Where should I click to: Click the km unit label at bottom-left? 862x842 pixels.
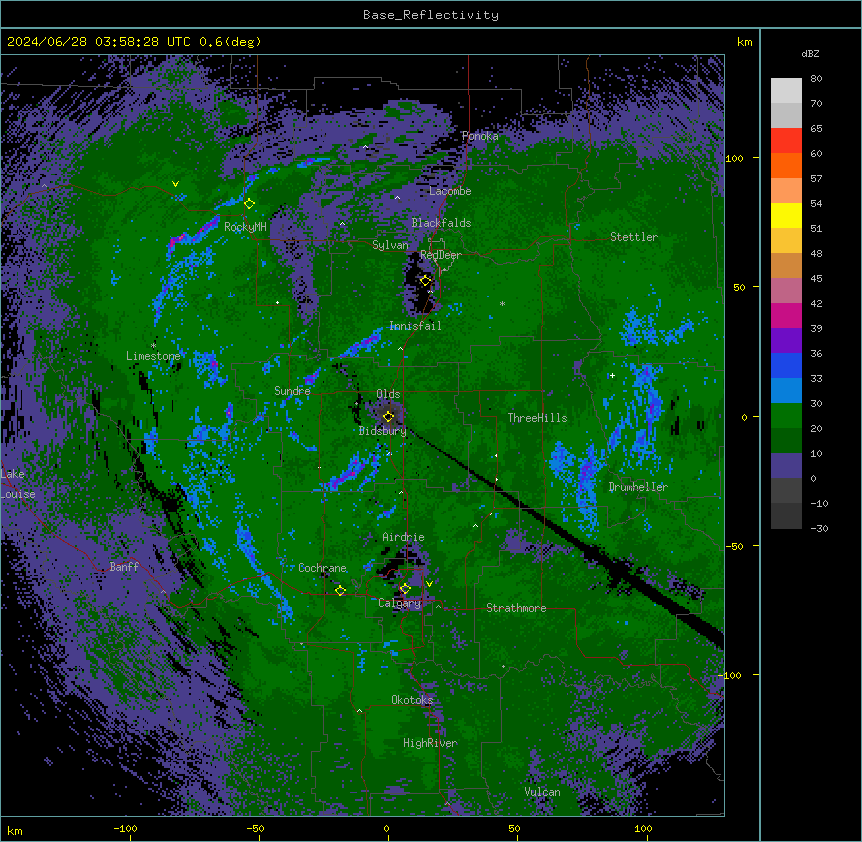(x=15, y=831)
